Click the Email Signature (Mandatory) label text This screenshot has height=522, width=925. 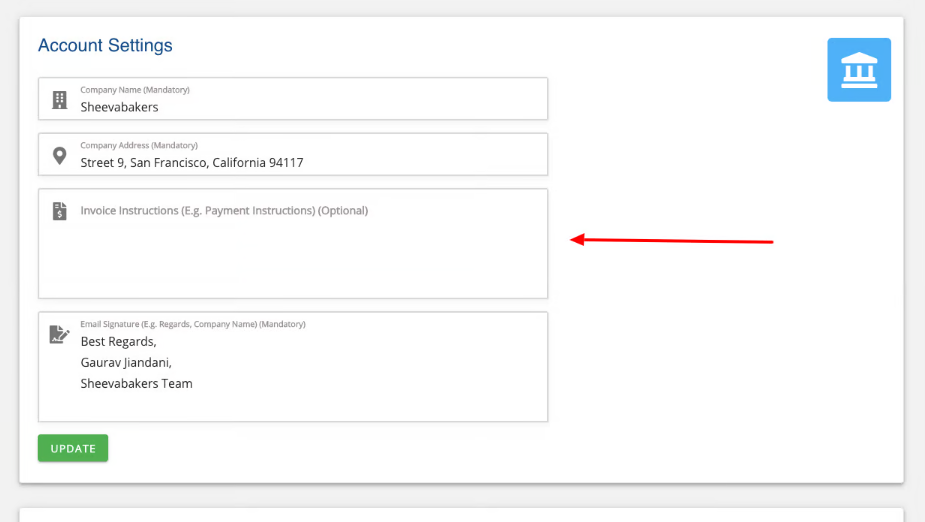(x=193, y=324)
